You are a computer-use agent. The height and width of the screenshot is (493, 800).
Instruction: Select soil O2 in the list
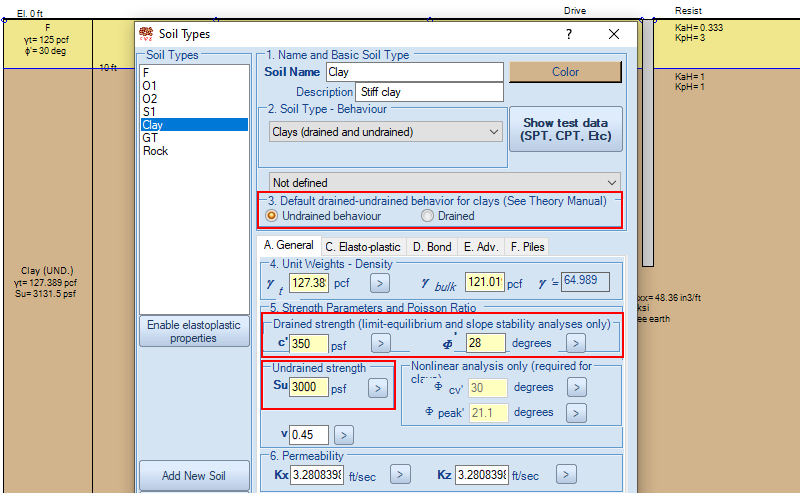pos(194,98)
